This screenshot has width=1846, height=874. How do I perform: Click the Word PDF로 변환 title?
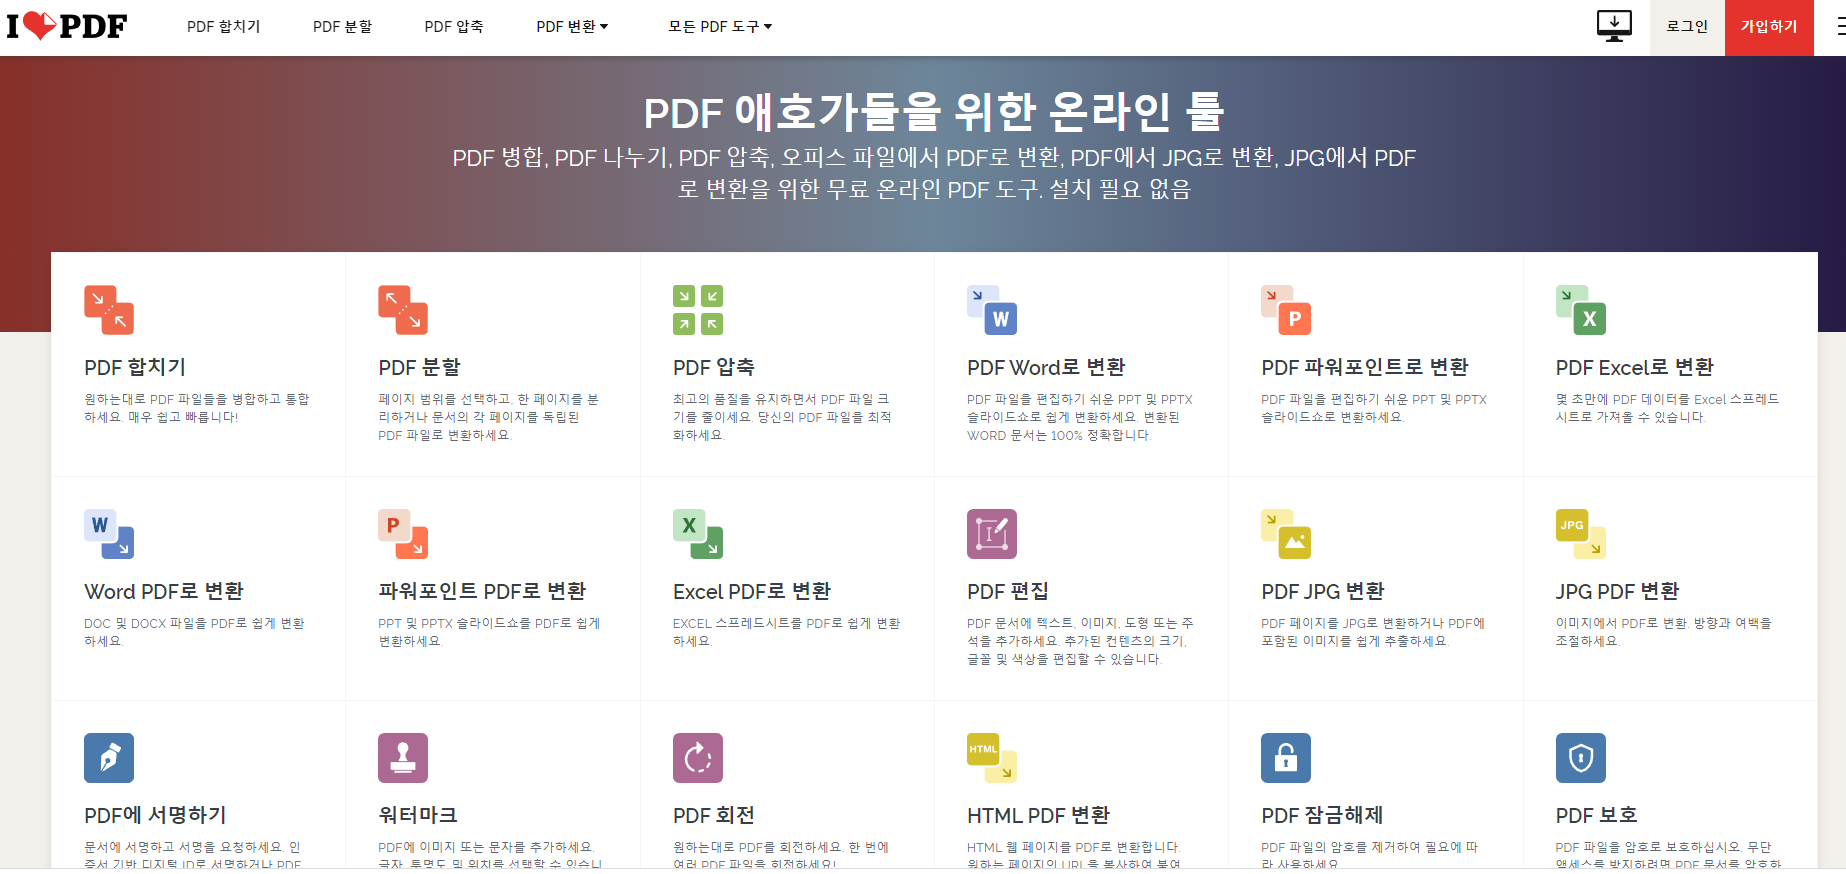click(164, 591)
